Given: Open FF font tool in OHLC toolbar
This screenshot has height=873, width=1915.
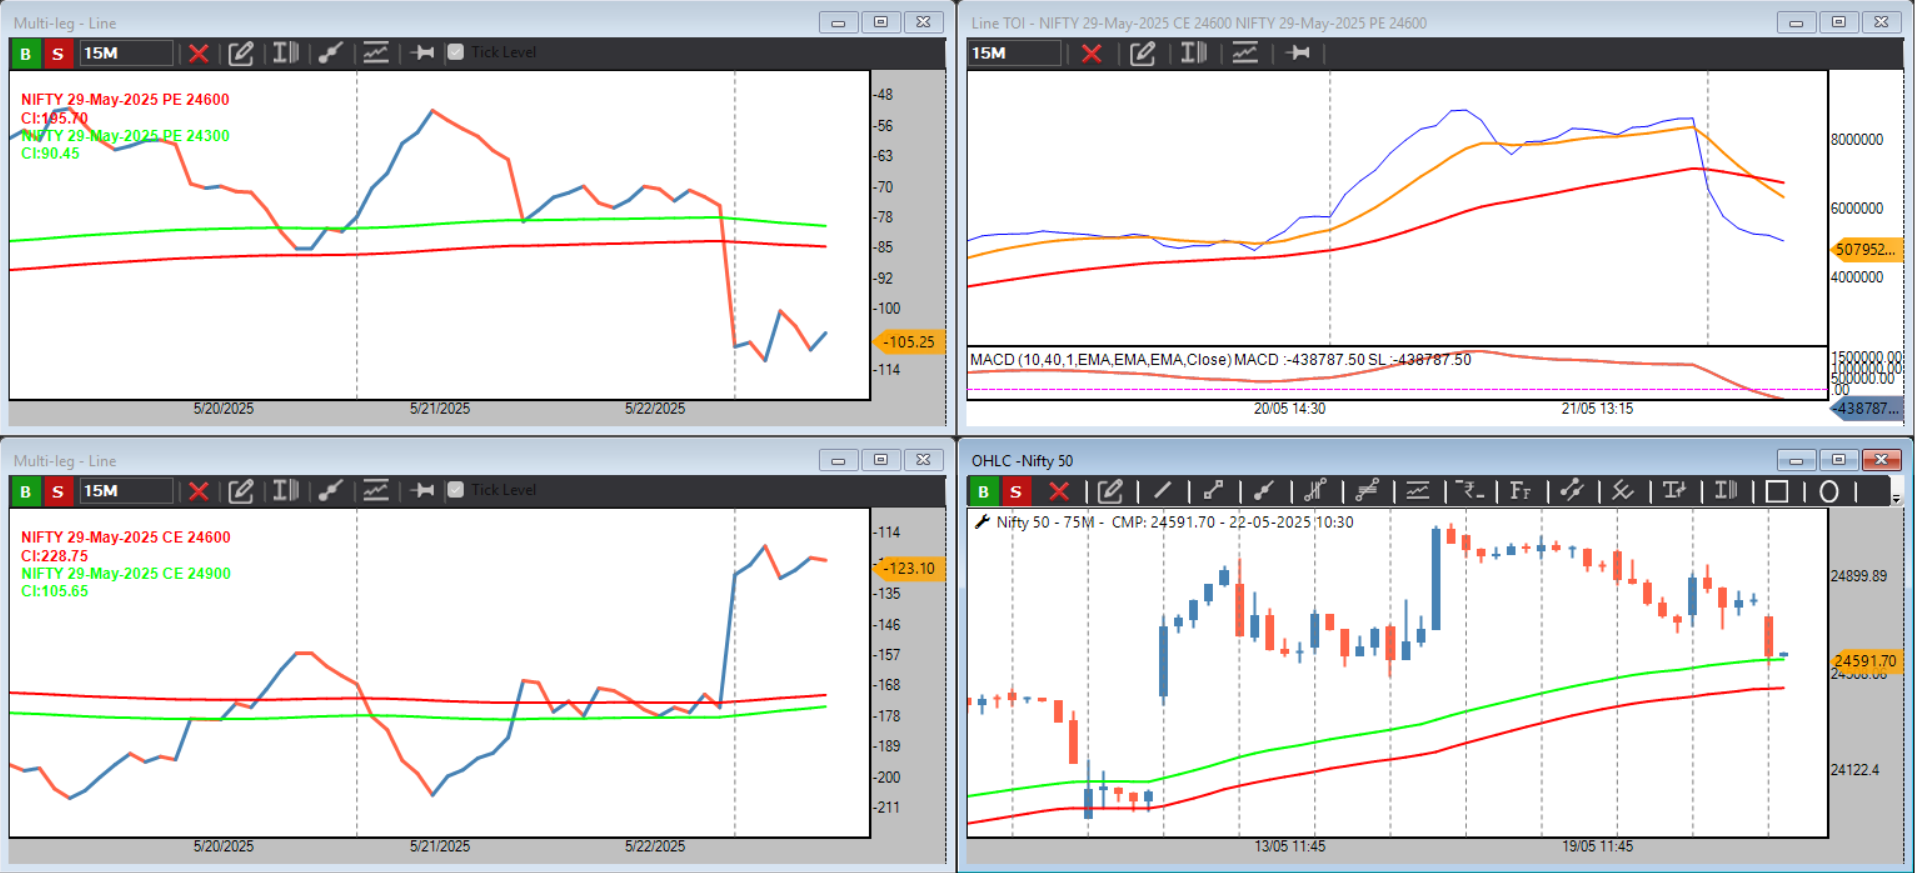Looking at the screenshot, I should tap(1520, 490).
